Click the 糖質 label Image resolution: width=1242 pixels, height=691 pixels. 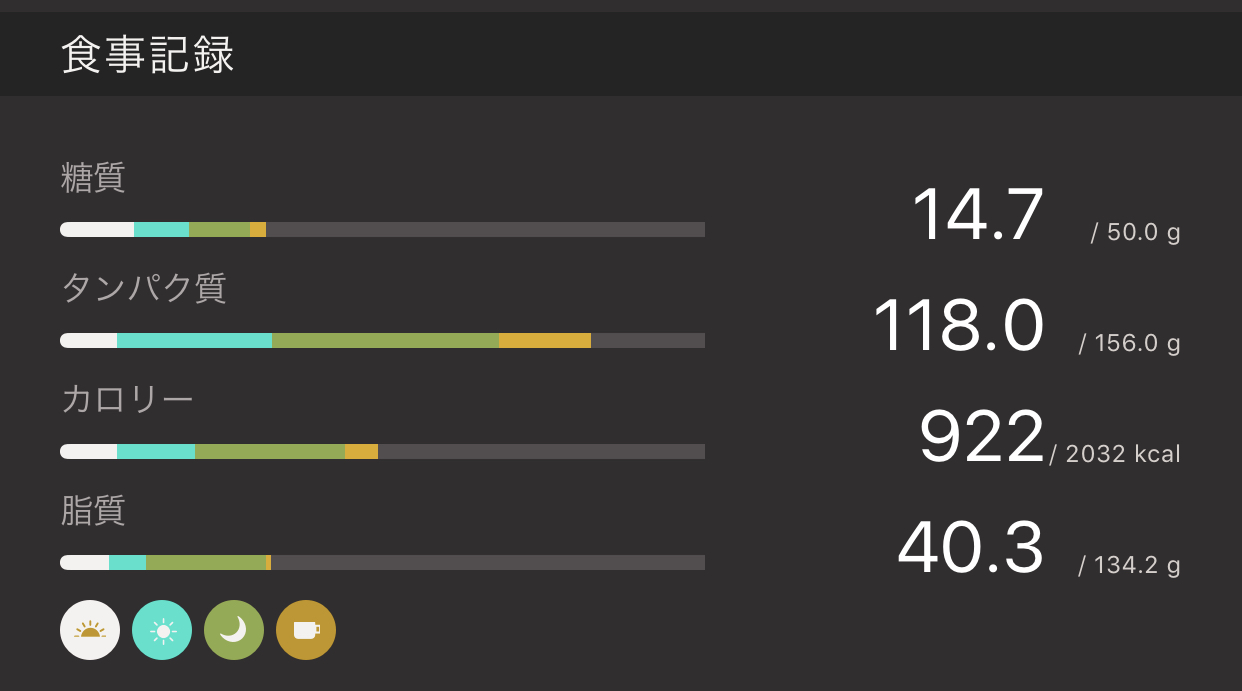pos(93,178)
